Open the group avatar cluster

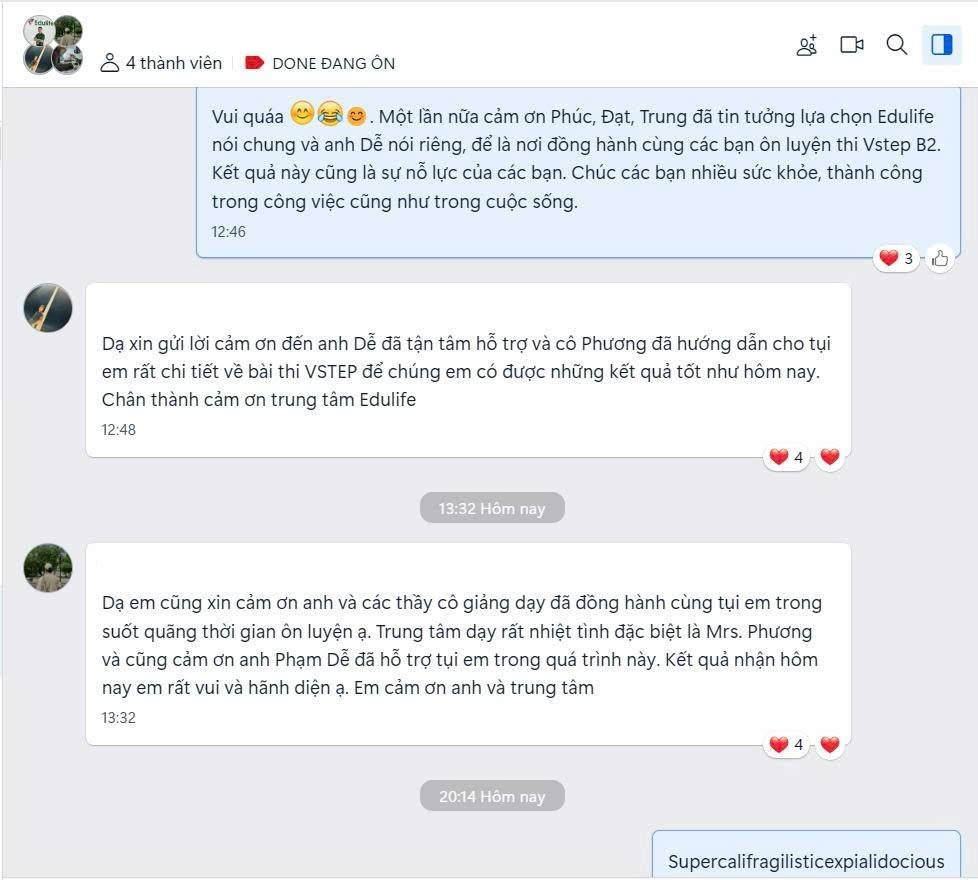(52, 45)
